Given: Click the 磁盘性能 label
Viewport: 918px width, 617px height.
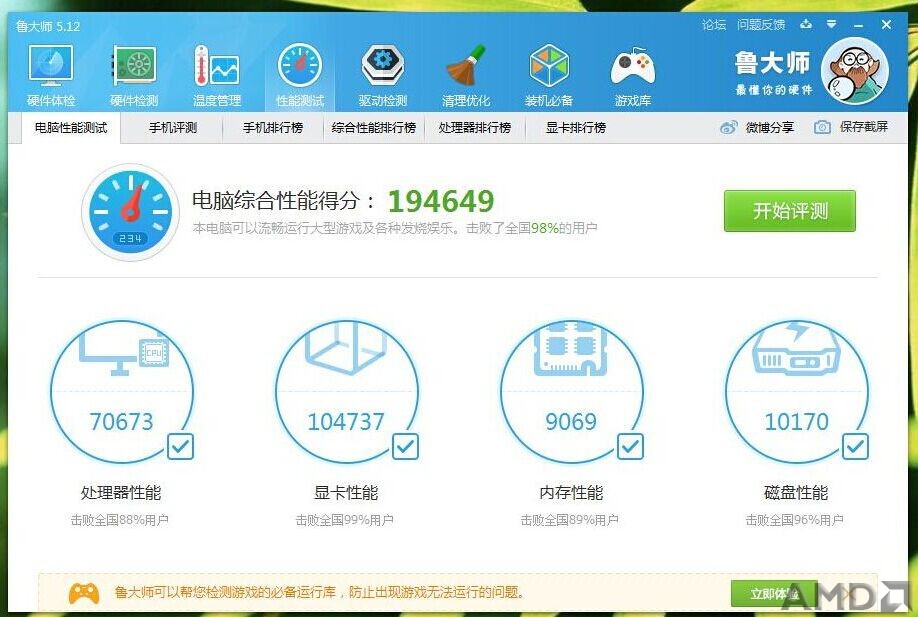Looking at the screenshot, I should (796, 493).
